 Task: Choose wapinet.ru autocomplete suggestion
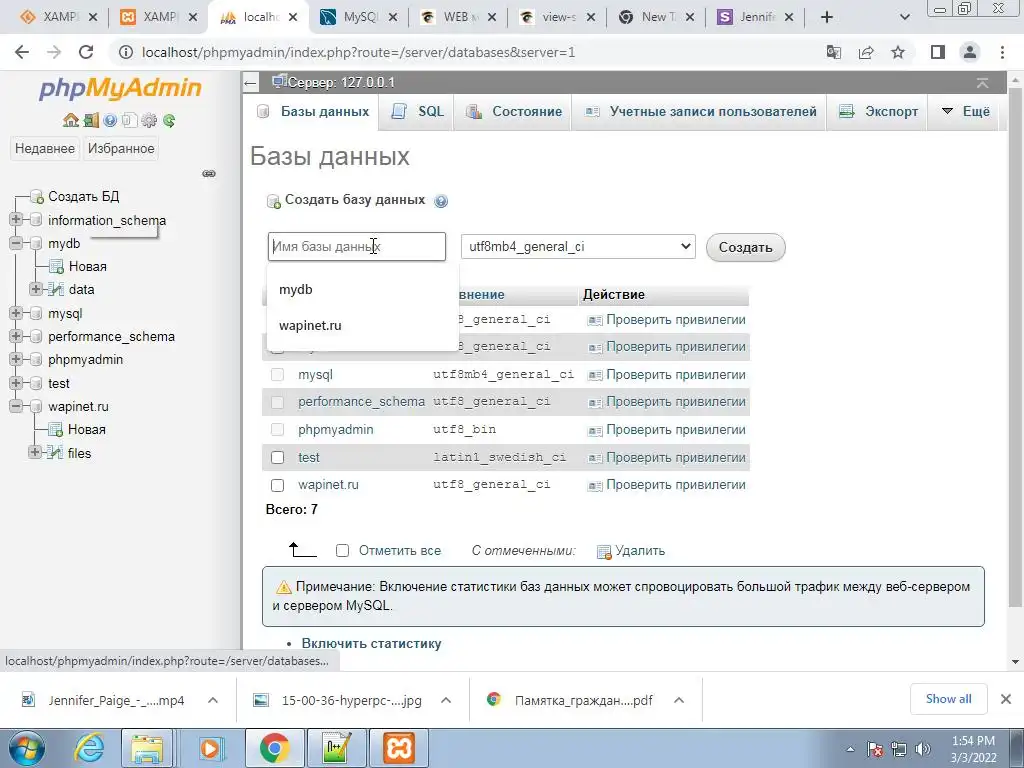click(x=362, y=326)
